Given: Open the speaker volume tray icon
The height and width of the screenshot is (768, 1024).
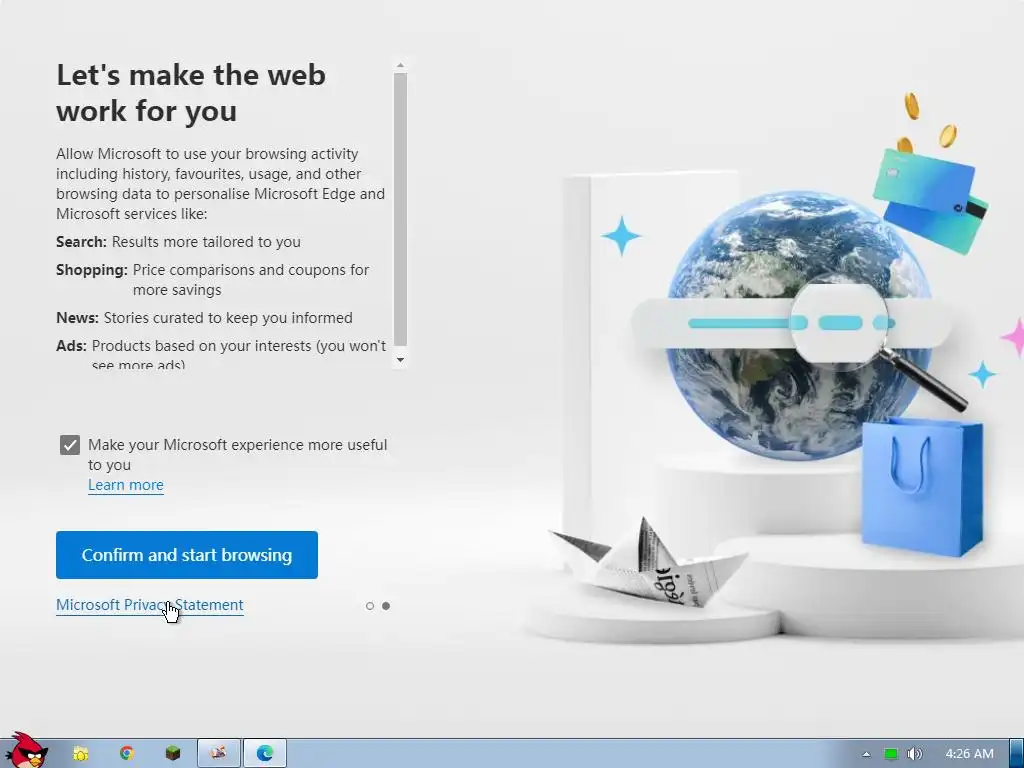Looking at the screenshot, I should [914, 754].
